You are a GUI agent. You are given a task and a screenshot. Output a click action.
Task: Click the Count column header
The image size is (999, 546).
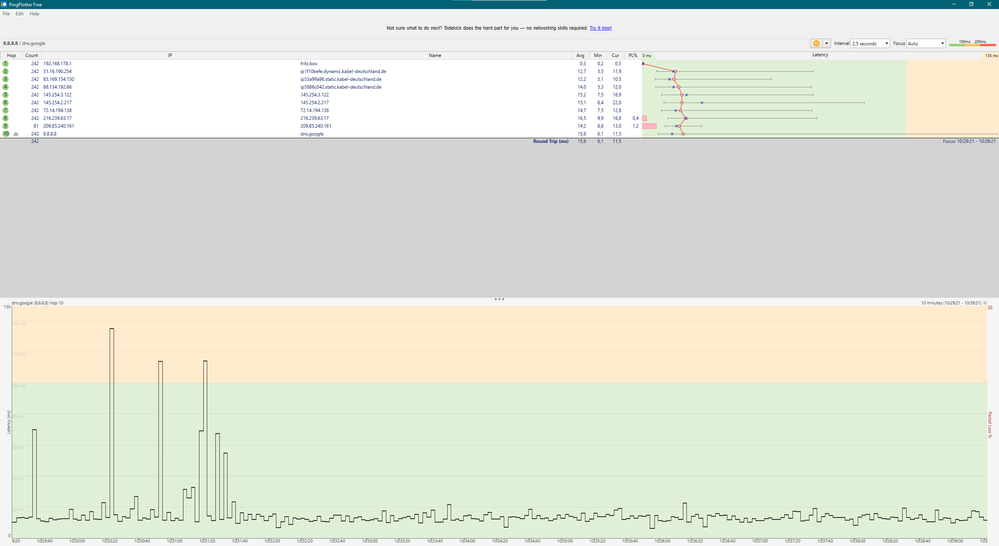(31, 55)
